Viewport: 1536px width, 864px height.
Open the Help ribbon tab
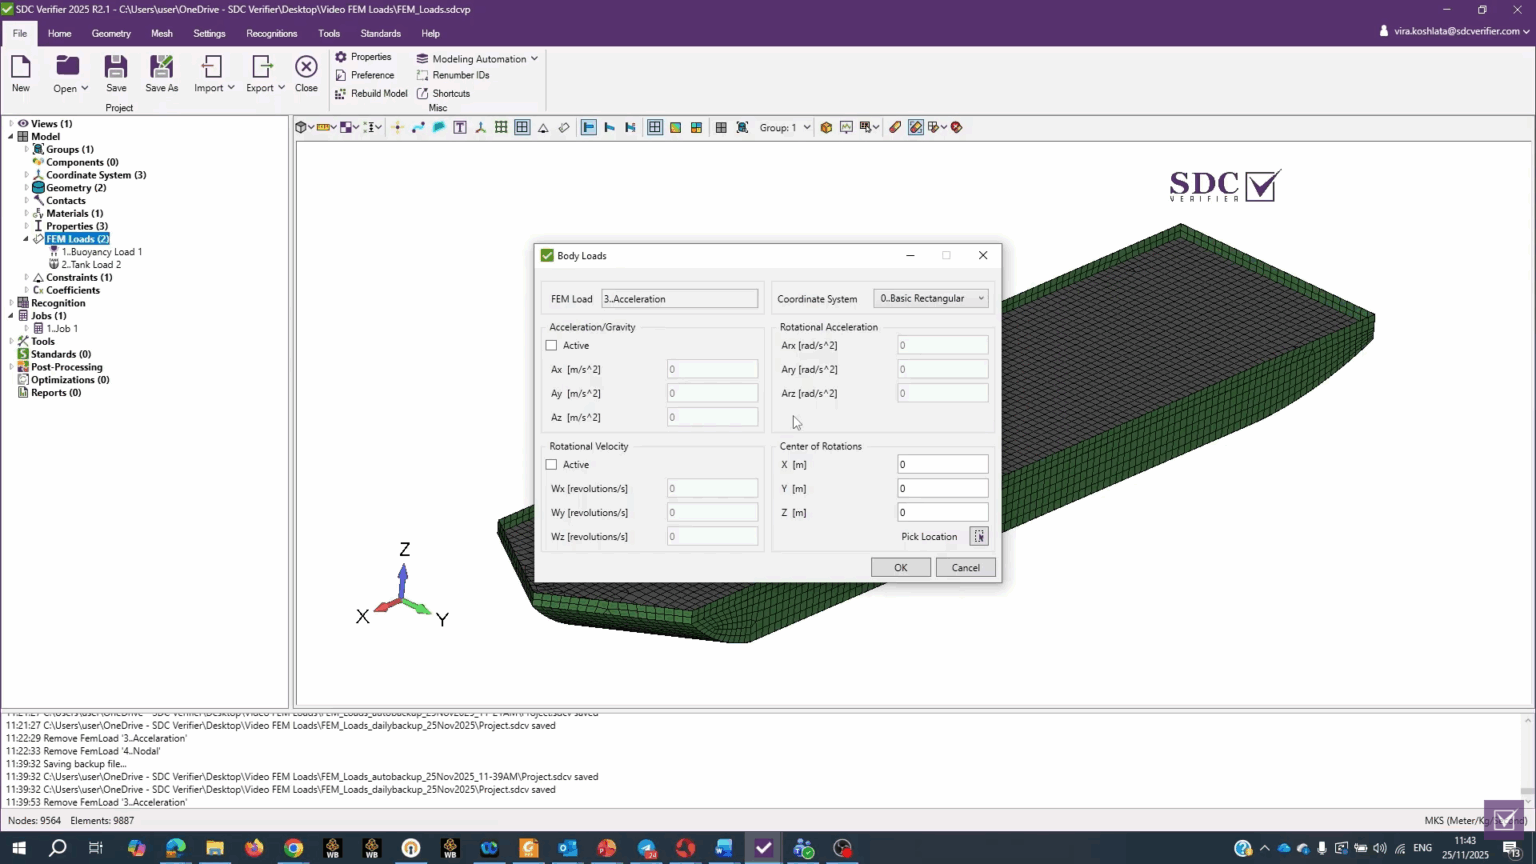[x=431, y=33]
